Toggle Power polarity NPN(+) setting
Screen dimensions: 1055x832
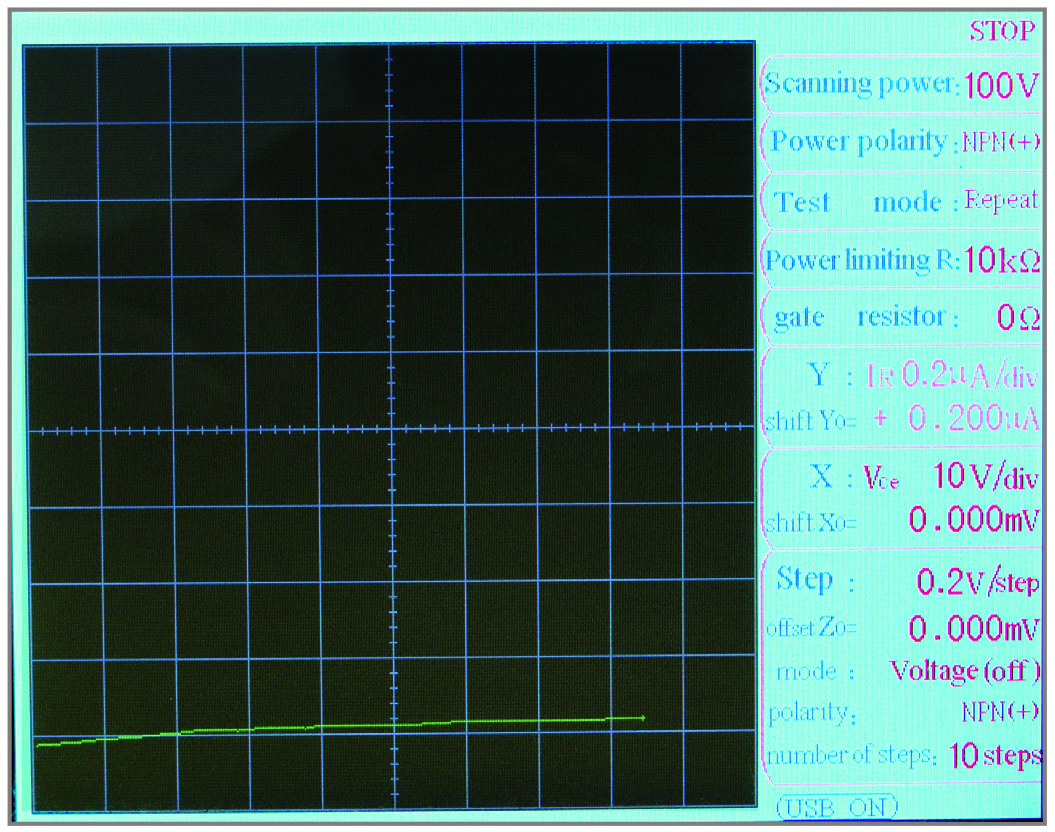[1001, 142]
